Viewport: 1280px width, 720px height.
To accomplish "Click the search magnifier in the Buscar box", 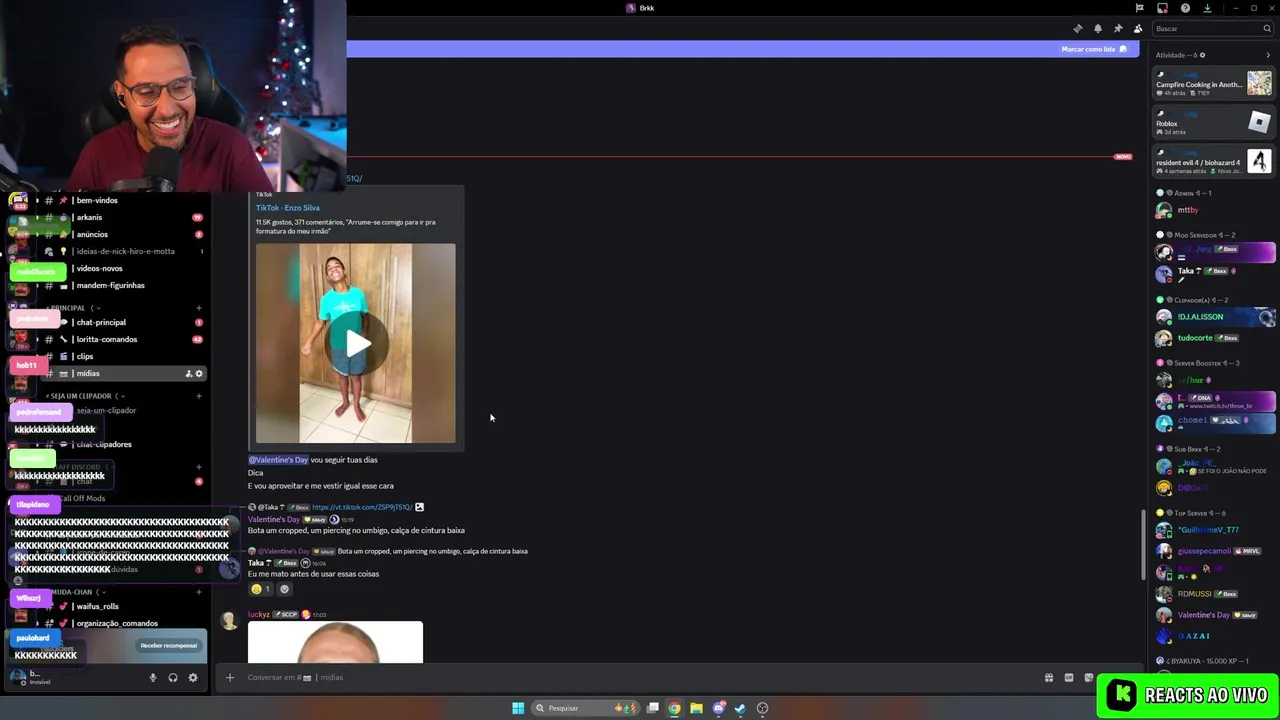I will 1266,28.
